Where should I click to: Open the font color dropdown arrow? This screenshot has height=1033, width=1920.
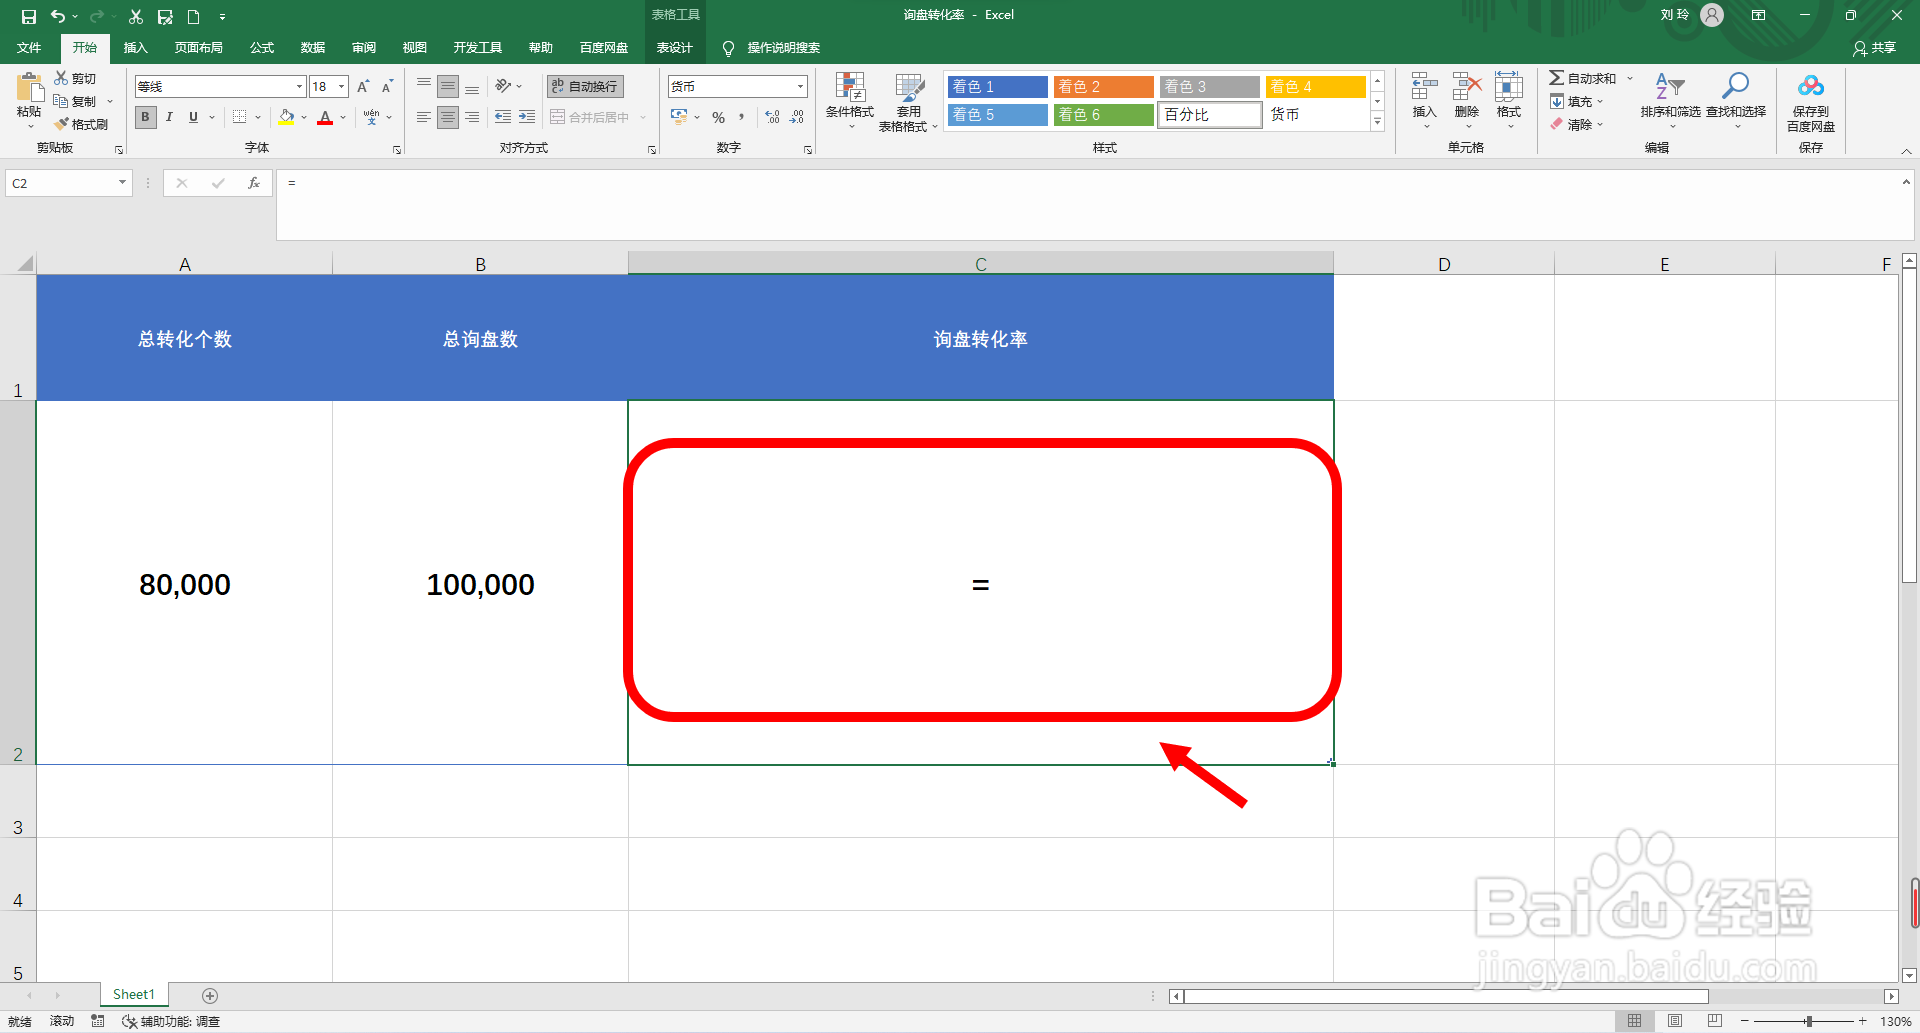pyautogui.click(x=343, y=117)
